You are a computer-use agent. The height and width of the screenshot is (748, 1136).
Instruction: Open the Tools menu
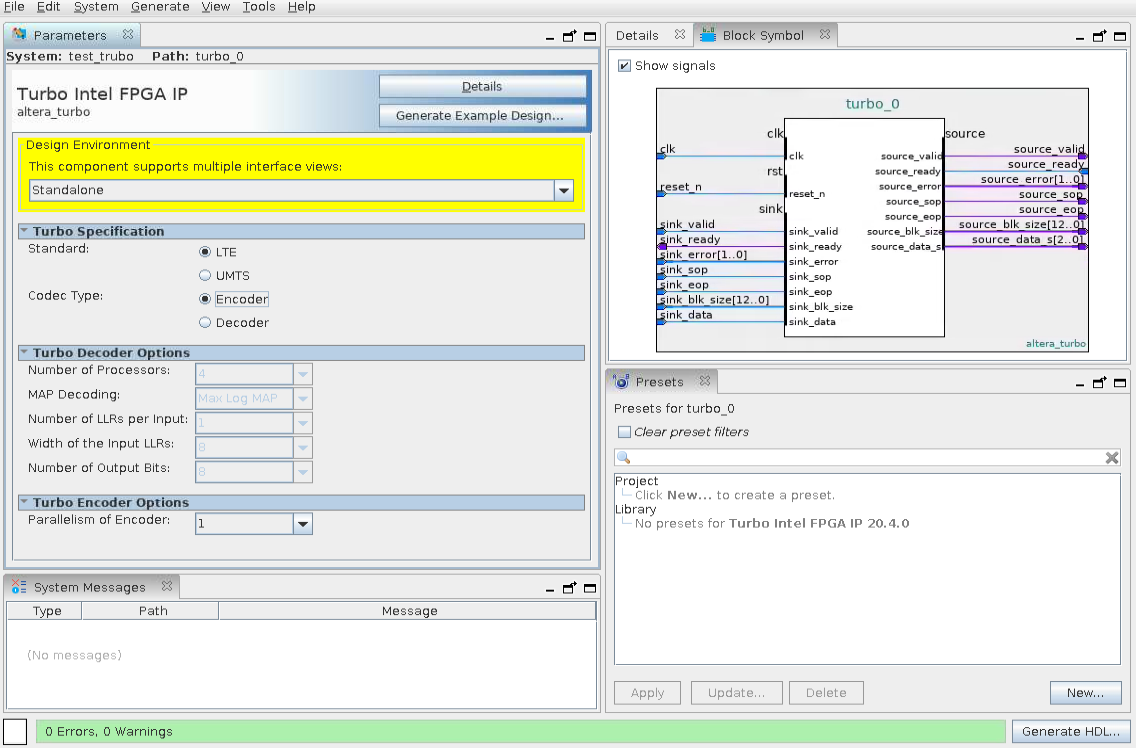pyautogui.click(x=259, y=7)
